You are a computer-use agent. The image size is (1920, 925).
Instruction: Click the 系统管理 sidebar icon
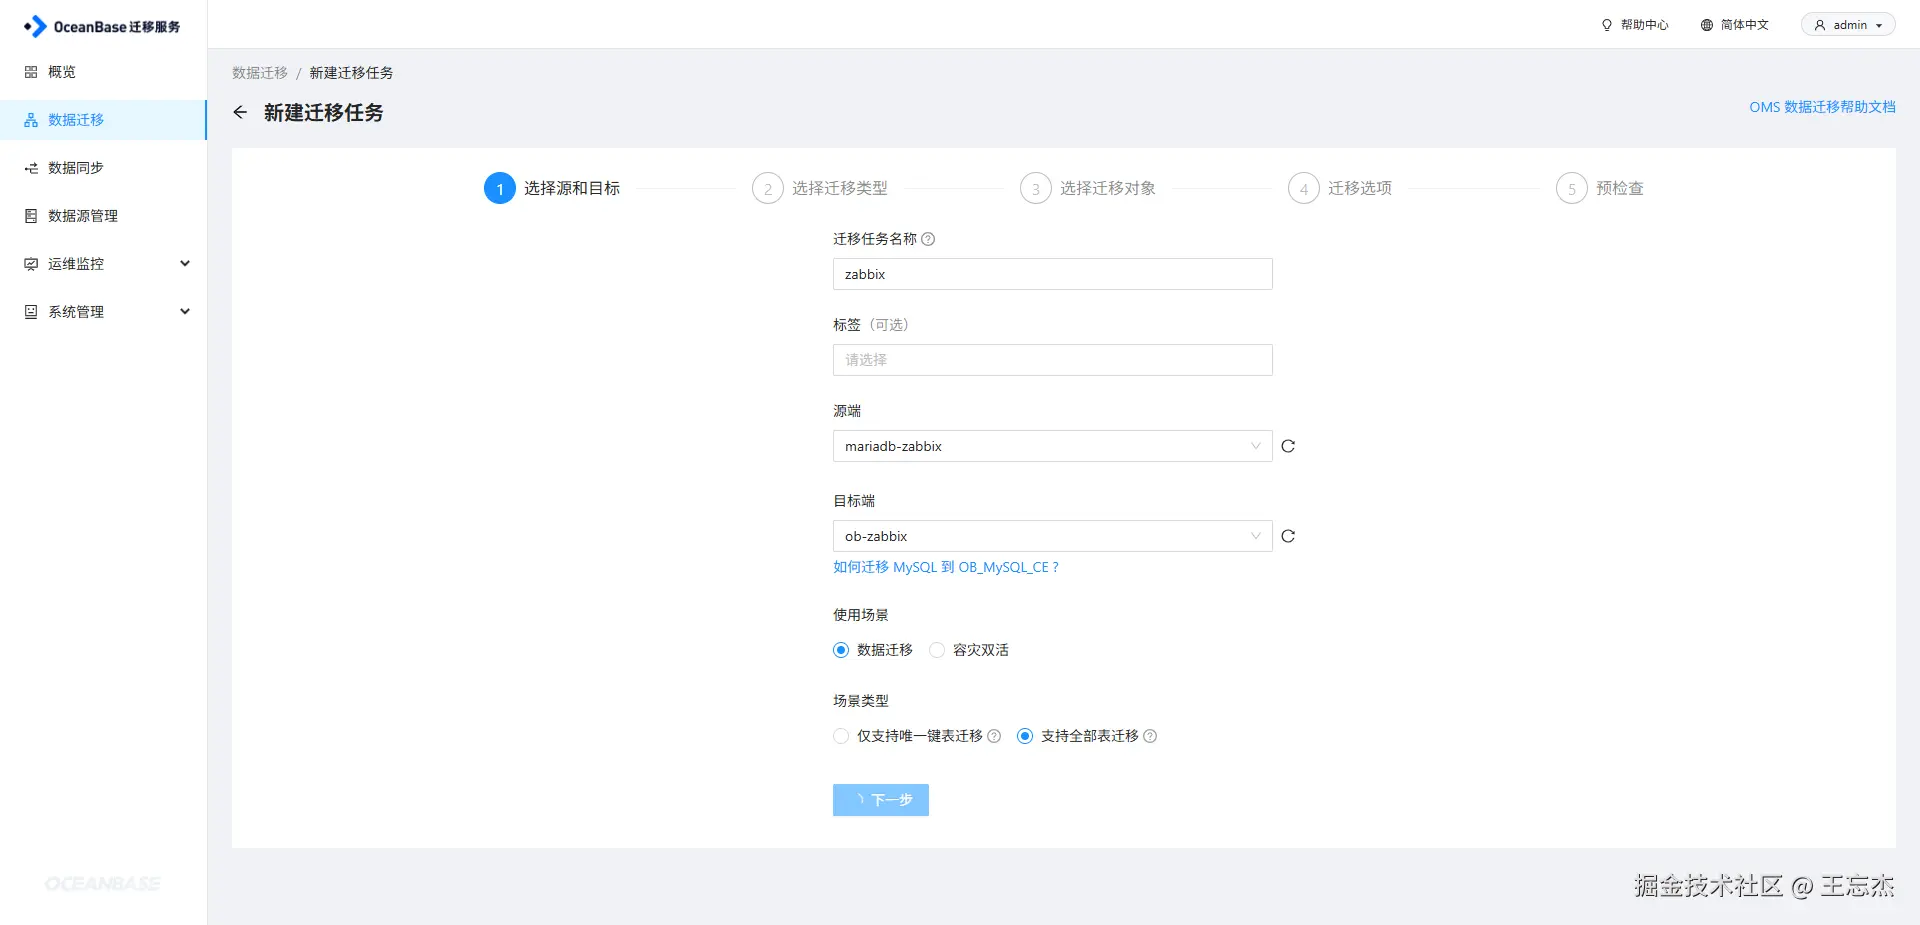(x=31, y=312)
